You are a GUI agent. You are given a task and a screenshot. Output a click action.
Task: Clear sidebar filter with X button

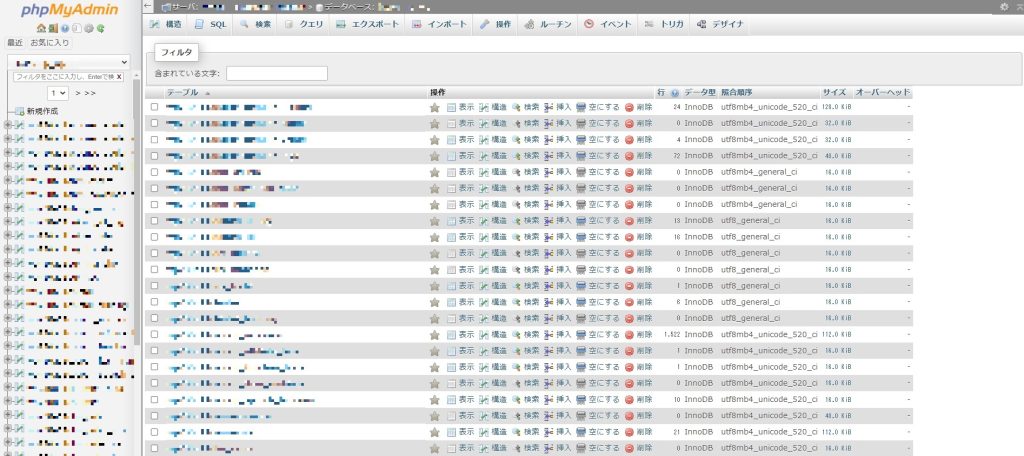[119, 76]
